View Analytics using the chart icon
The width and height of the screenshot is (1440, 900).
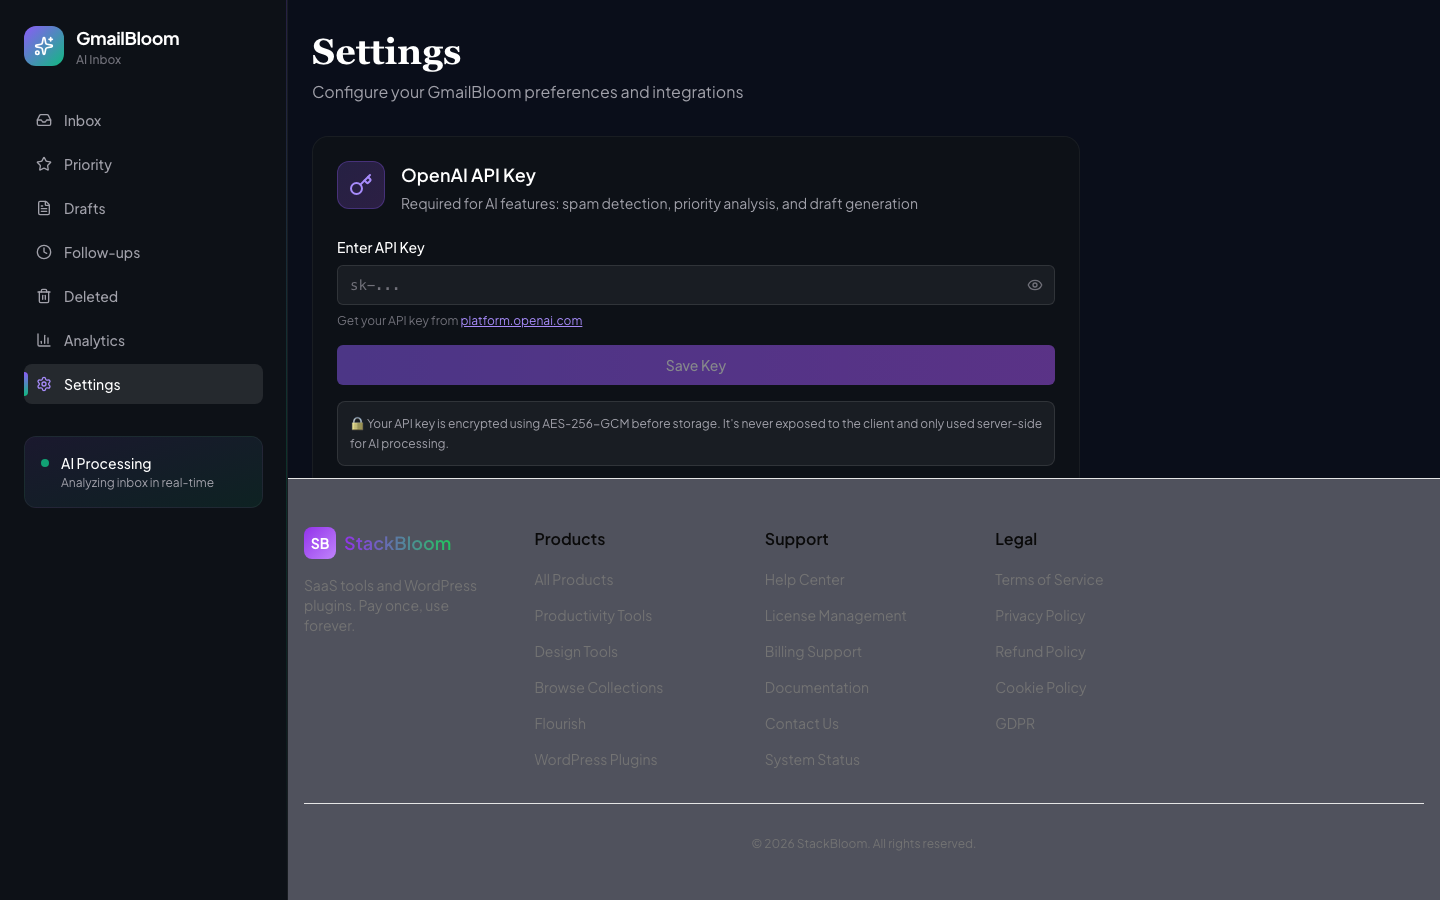[x=44, y=340]
